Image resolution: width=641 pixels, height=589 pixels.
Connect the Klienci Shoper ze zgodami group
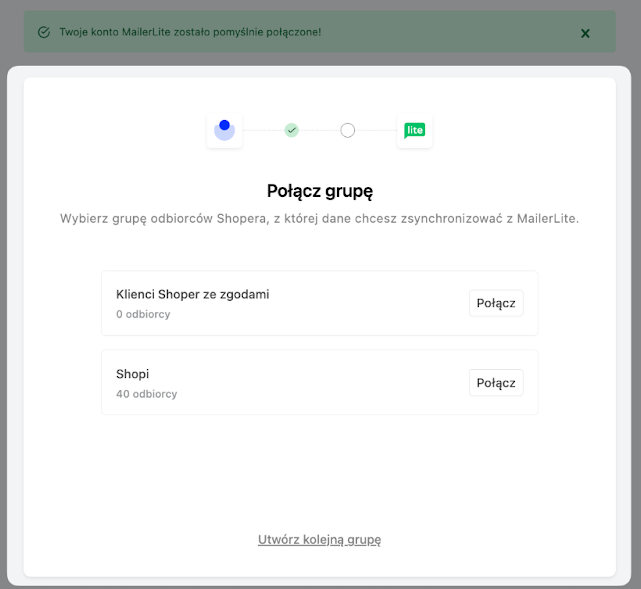496,303
